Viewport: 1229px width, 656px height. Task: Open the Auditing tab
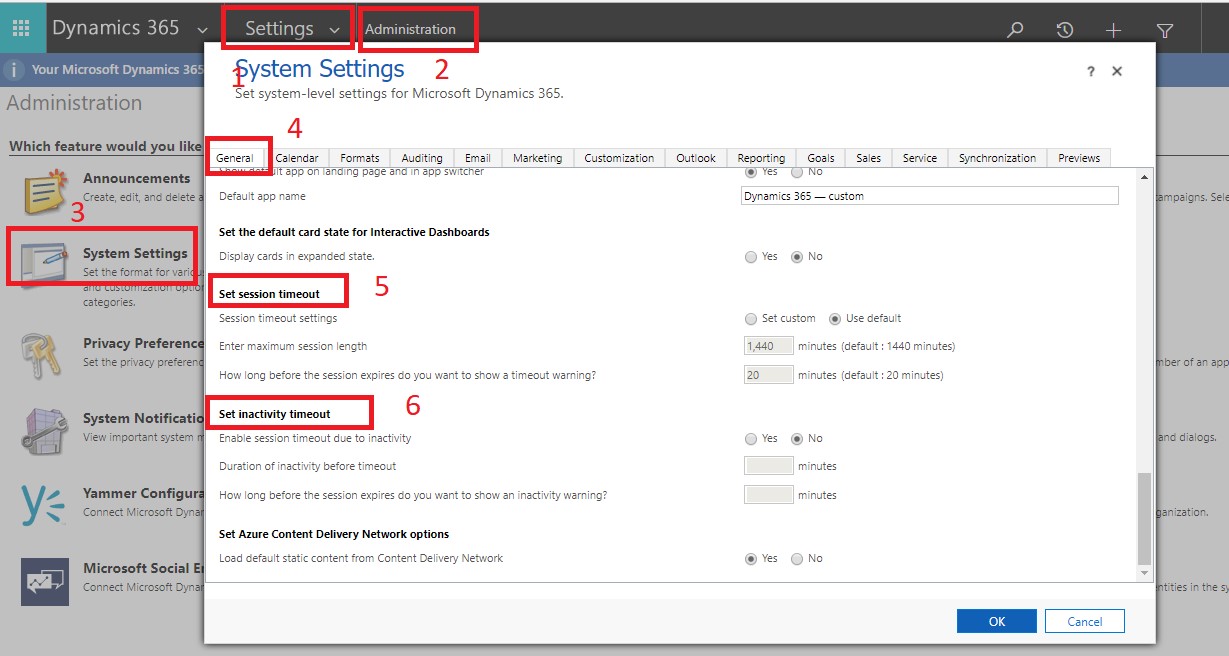[x=422, y=158]
